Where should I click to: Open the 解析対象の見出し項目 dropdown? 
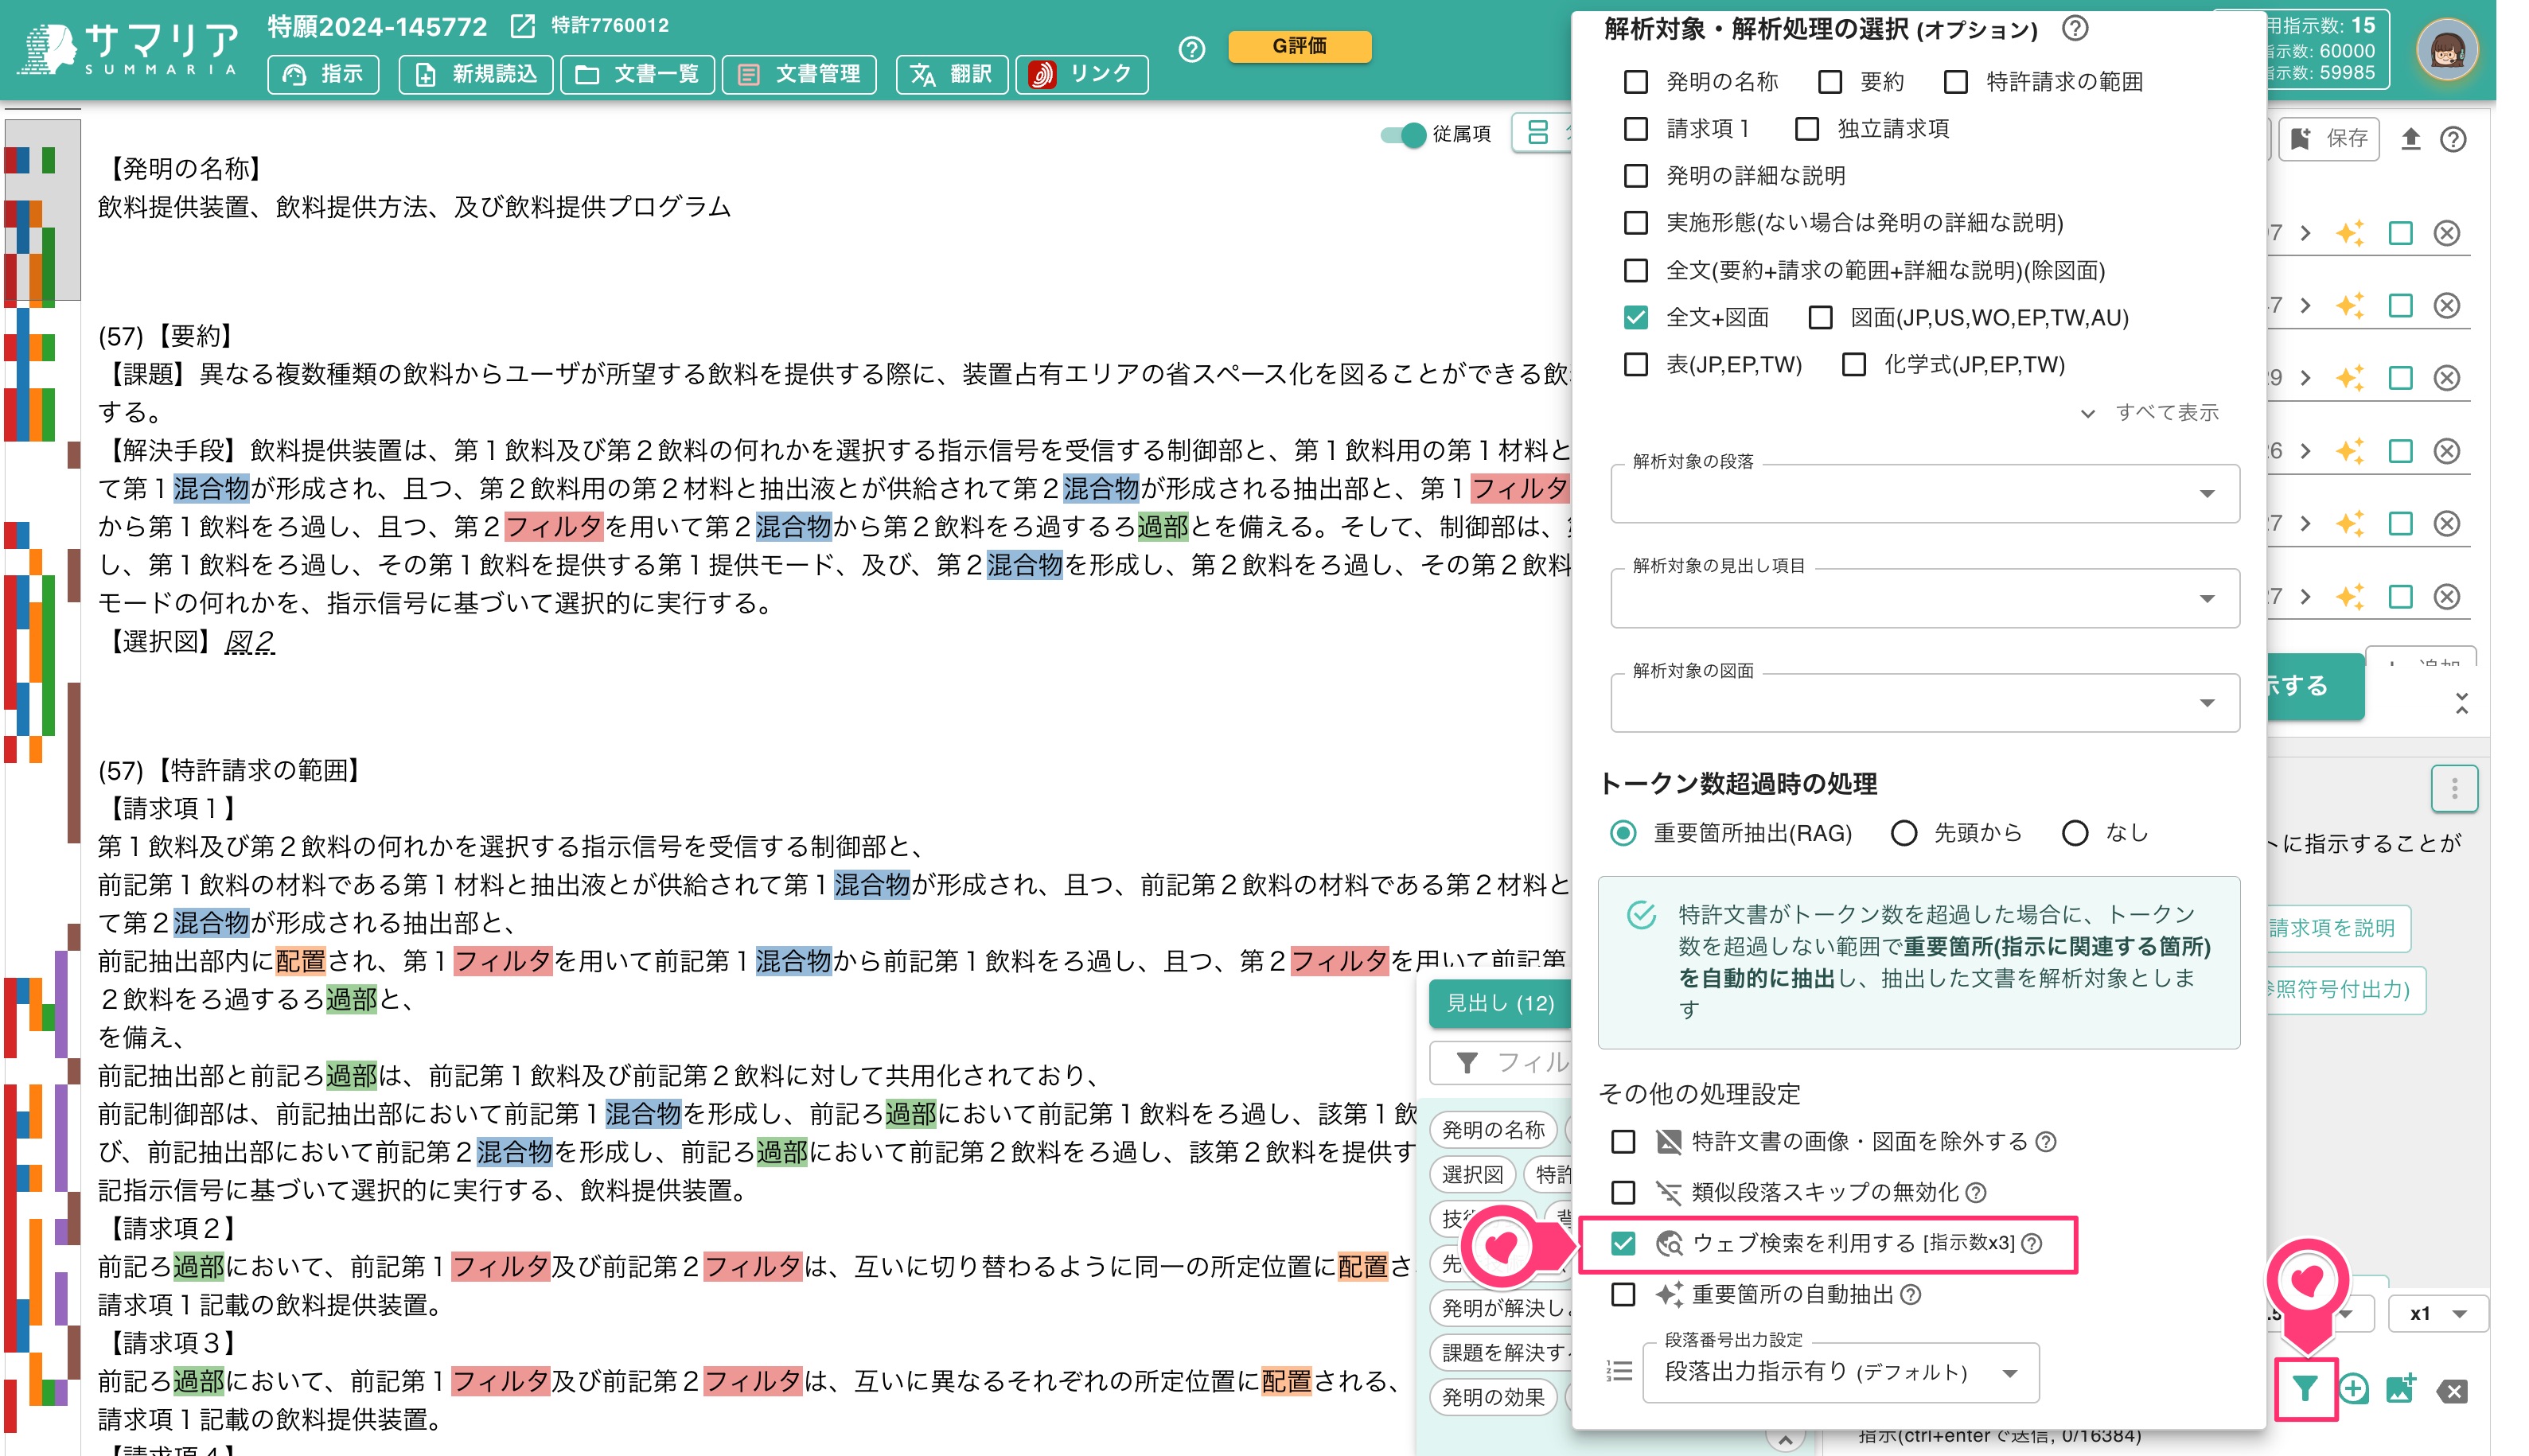tap(1924, 598)
